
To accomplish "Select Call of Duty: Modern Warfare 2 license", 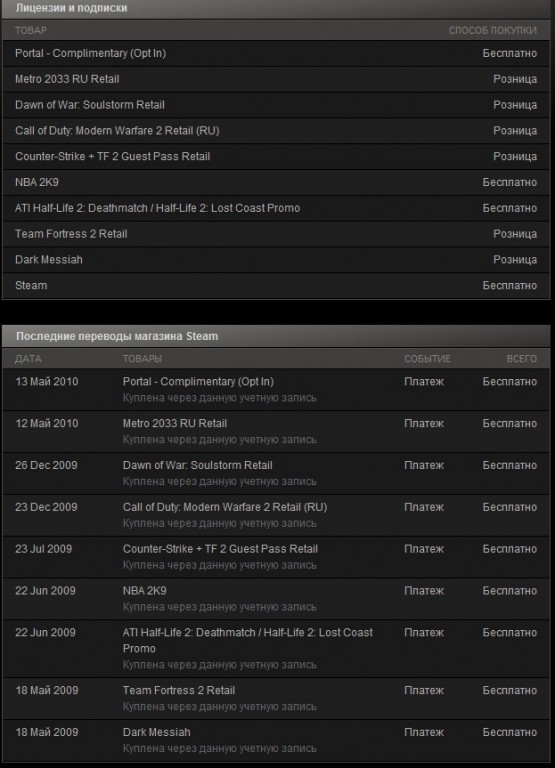I will point(276,131).
